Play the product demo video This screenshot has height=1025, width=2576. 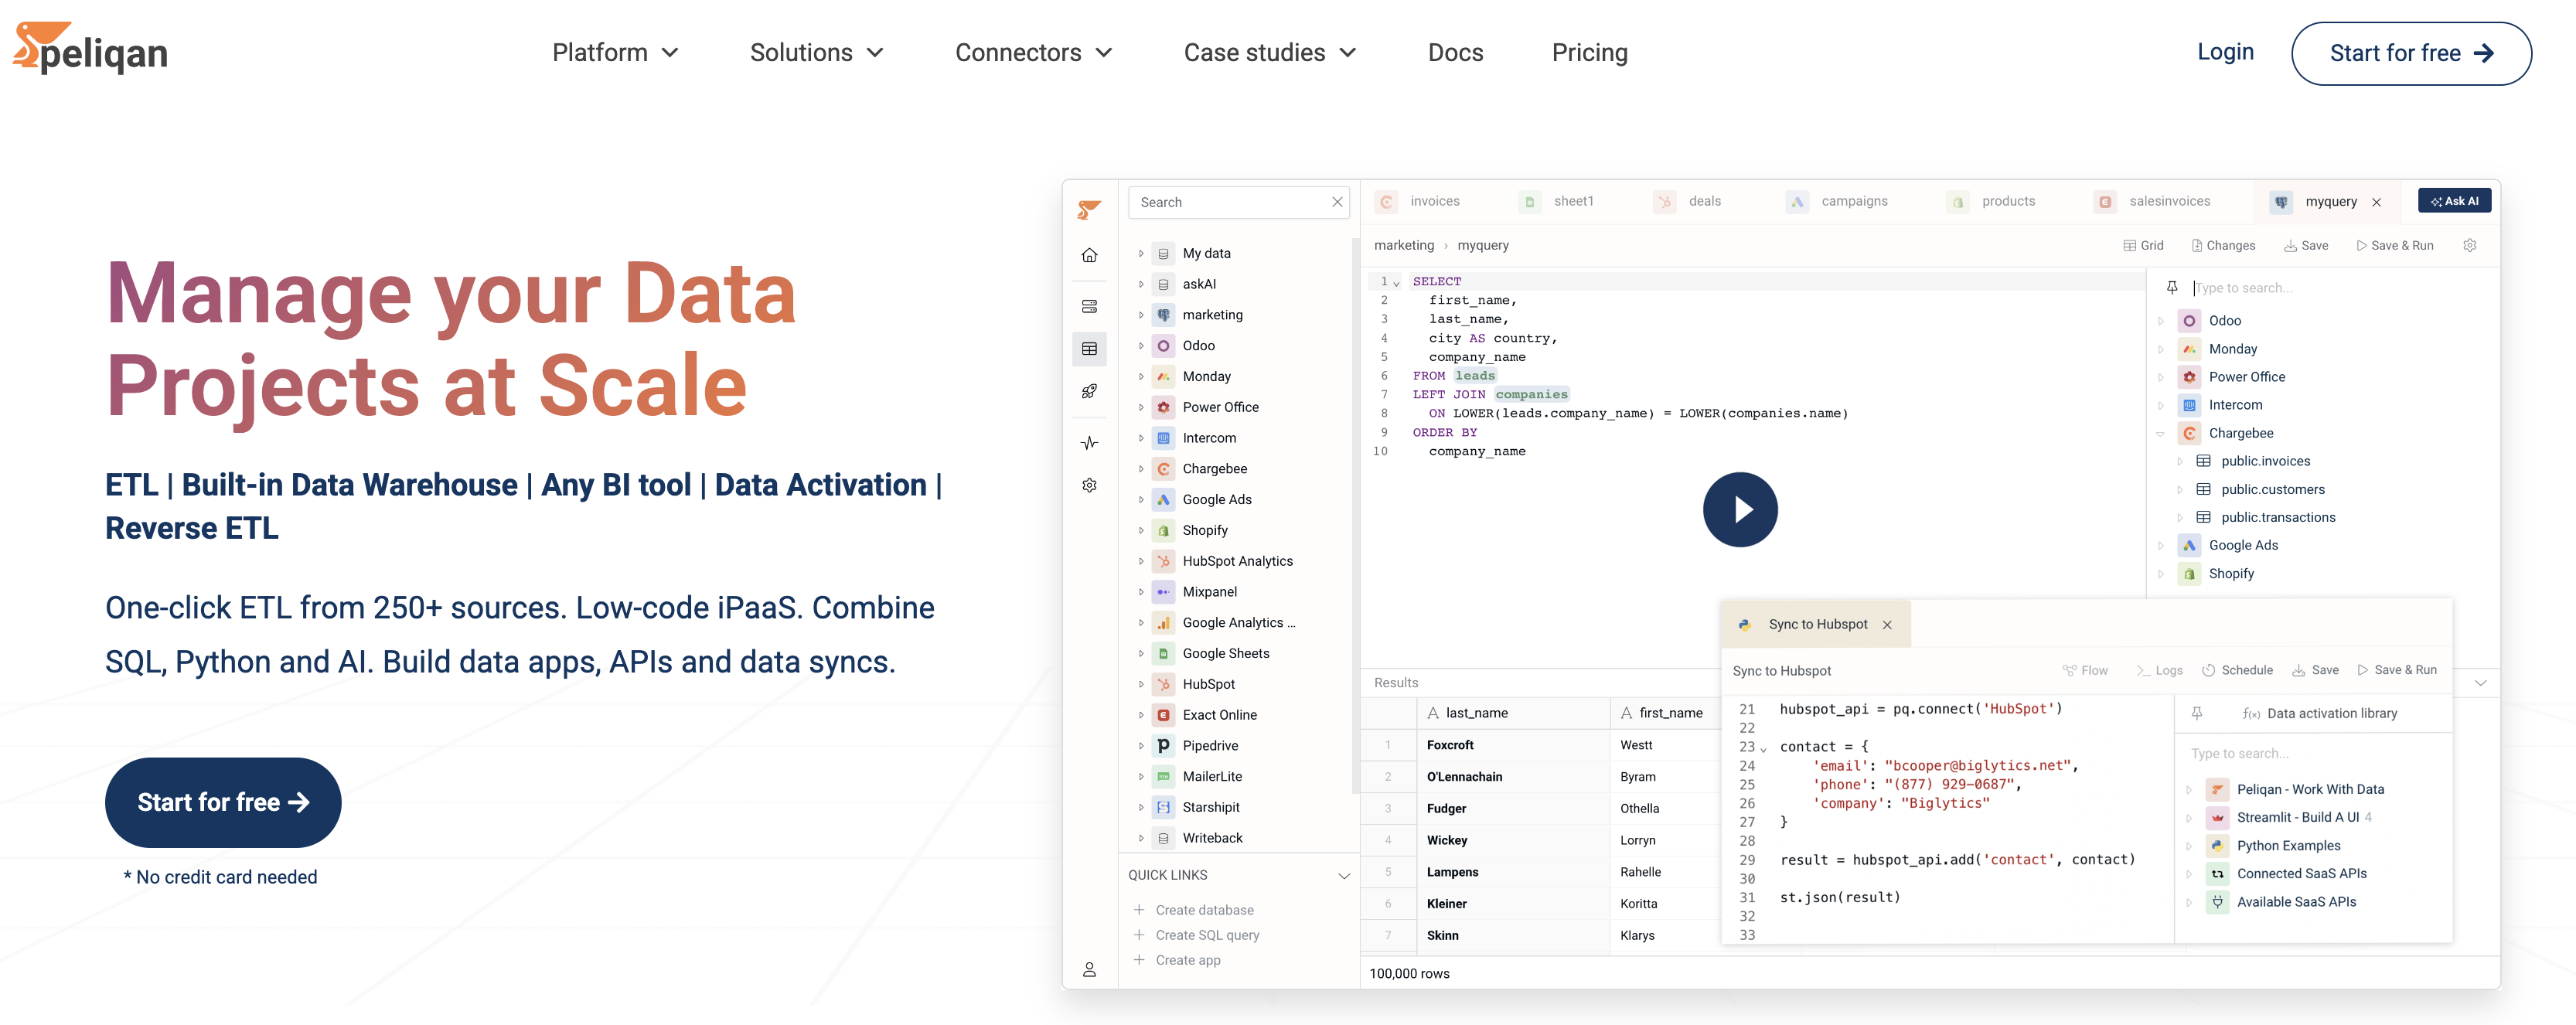tap(1740, 510)
